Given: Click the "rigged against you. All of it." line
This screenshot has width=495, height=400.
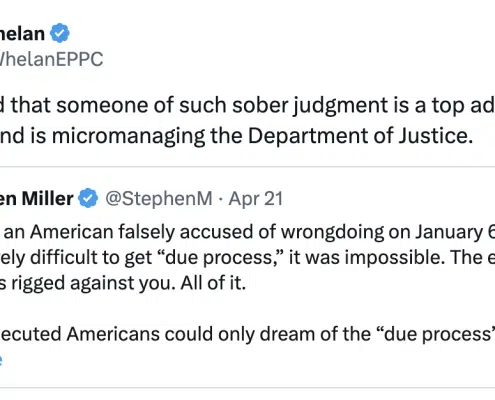Looking at the screenshot, I should 123,283.
